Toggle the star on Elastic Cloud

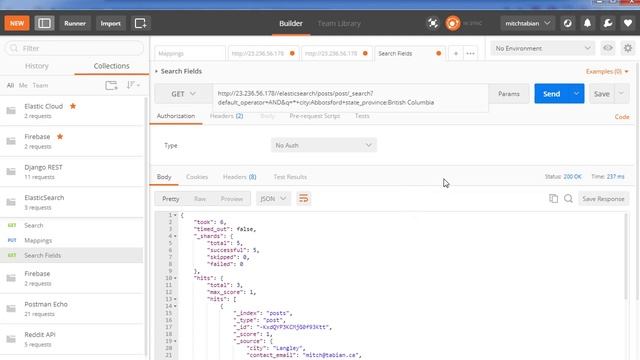[73, 106]
